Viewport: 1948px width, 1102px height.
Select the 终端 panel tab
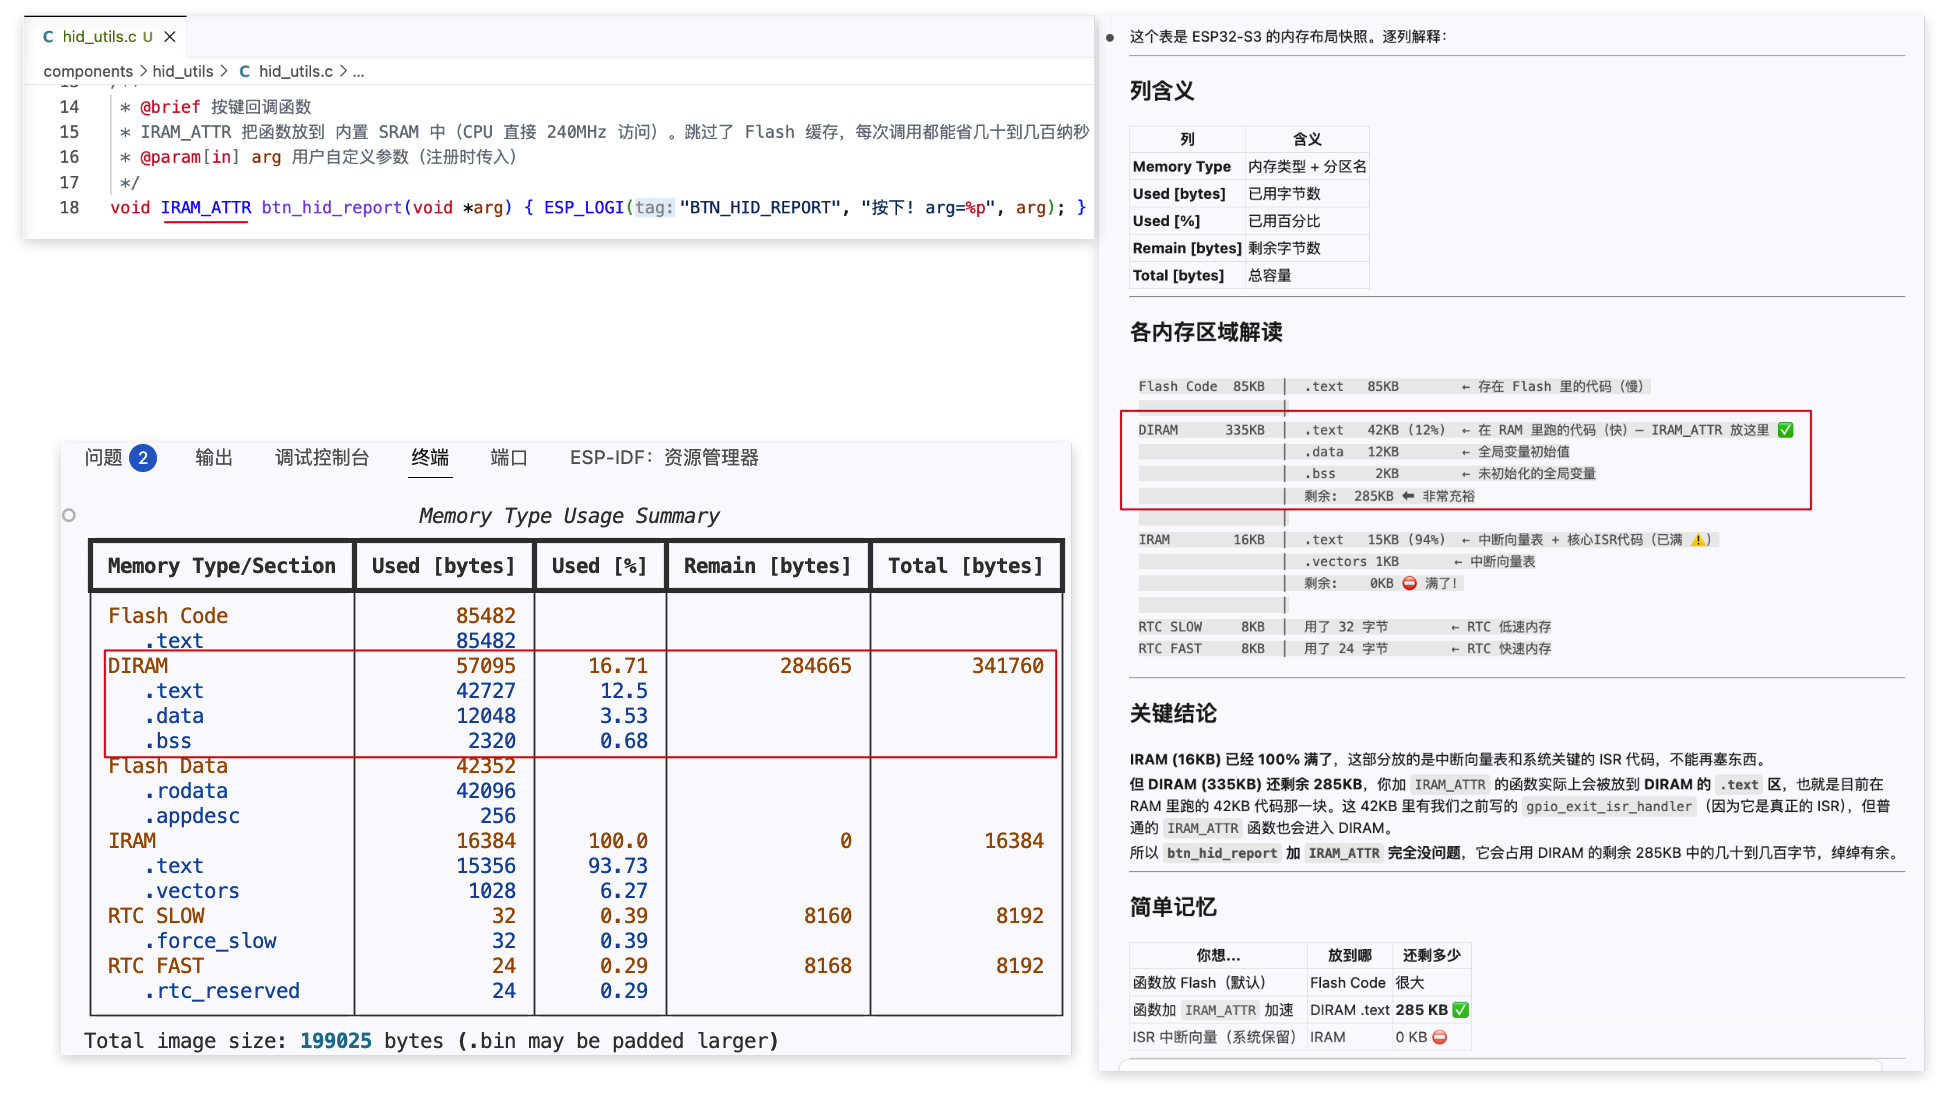pyautogui.click(x=430, y=458)
